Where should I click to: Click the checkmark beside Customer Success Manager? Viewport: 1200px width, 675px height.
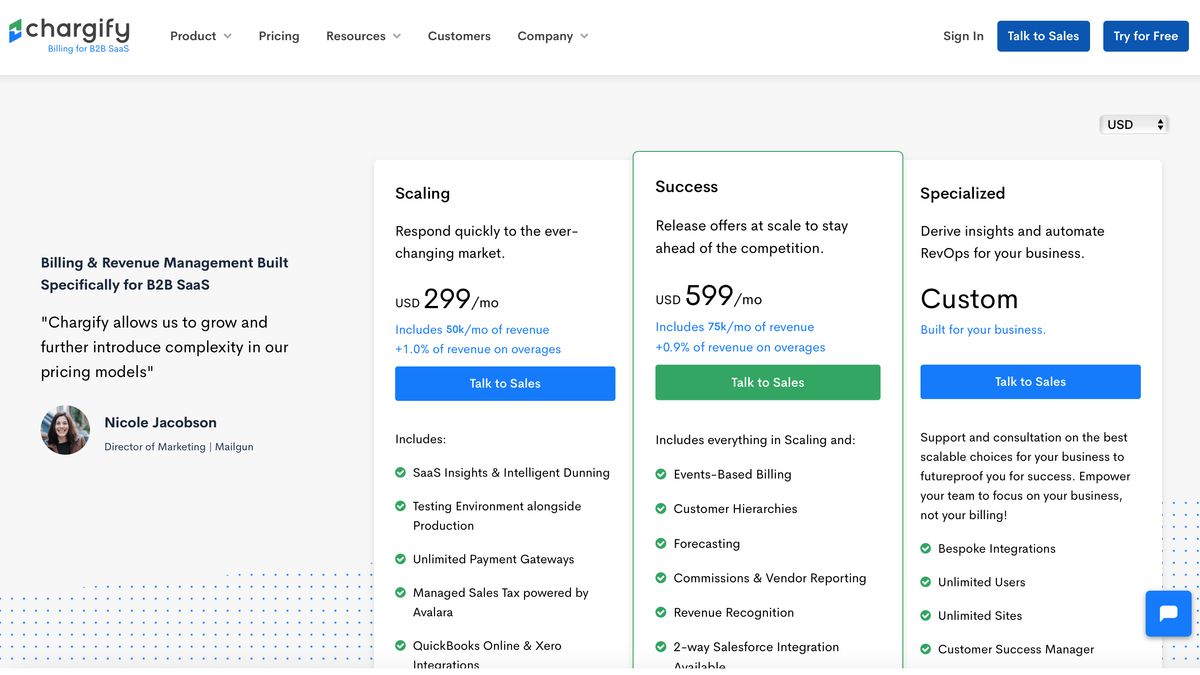(924, 649)
